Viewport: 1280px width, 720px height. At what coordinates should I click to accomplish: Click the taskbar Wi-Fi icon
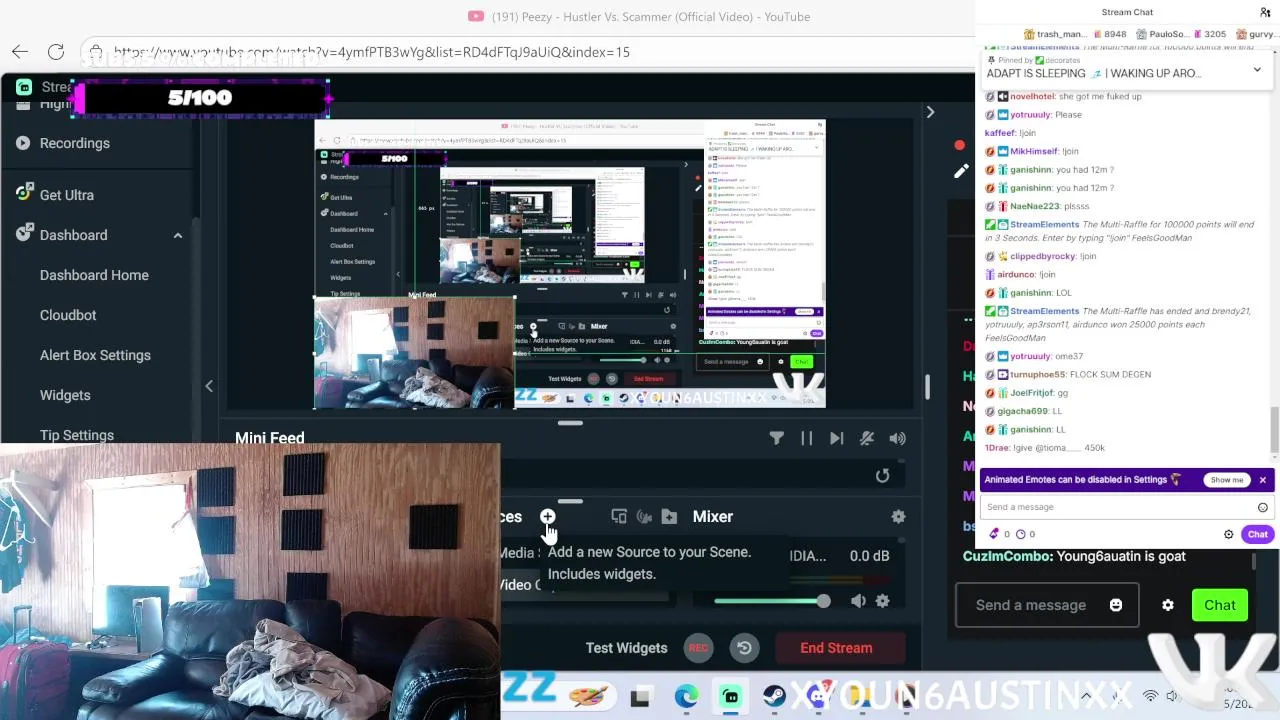pyautogui.click(x=1150, y=696)
